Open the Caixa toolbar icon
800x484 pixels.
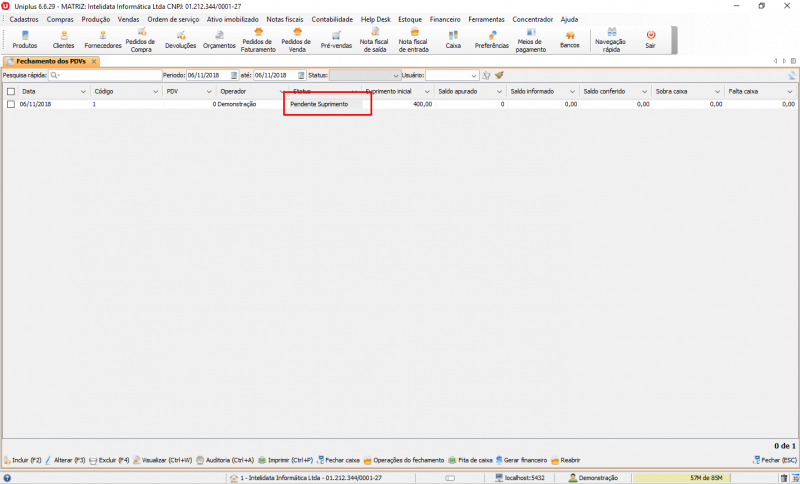[x=453, y=40]
